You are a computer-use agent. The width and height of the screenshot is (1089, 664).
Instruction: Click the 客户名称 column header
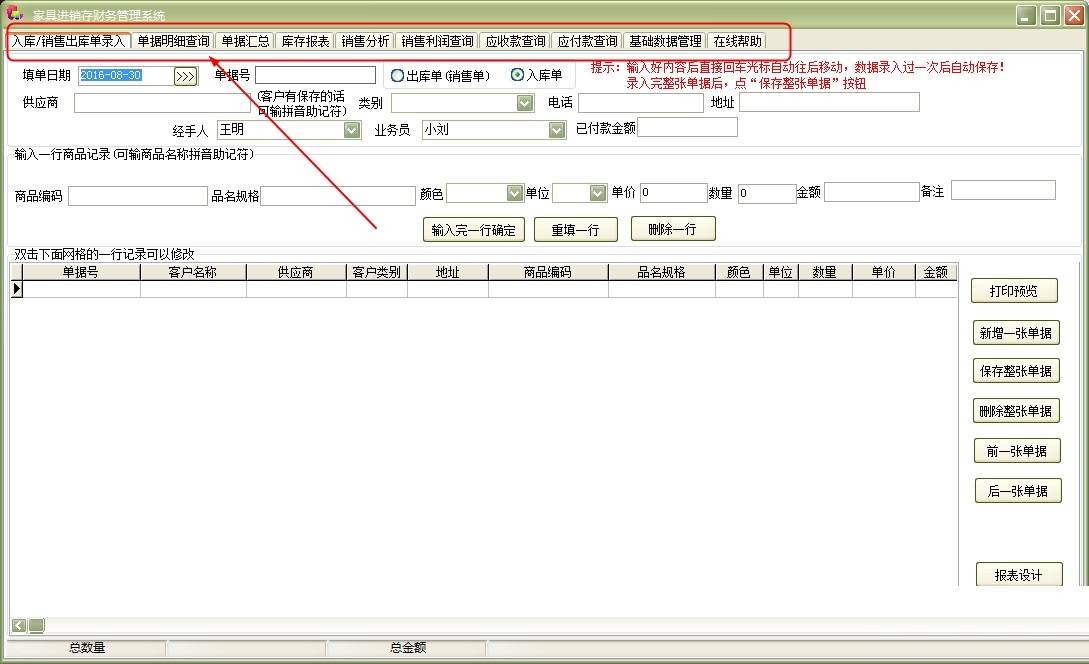[x=193, y=272]
